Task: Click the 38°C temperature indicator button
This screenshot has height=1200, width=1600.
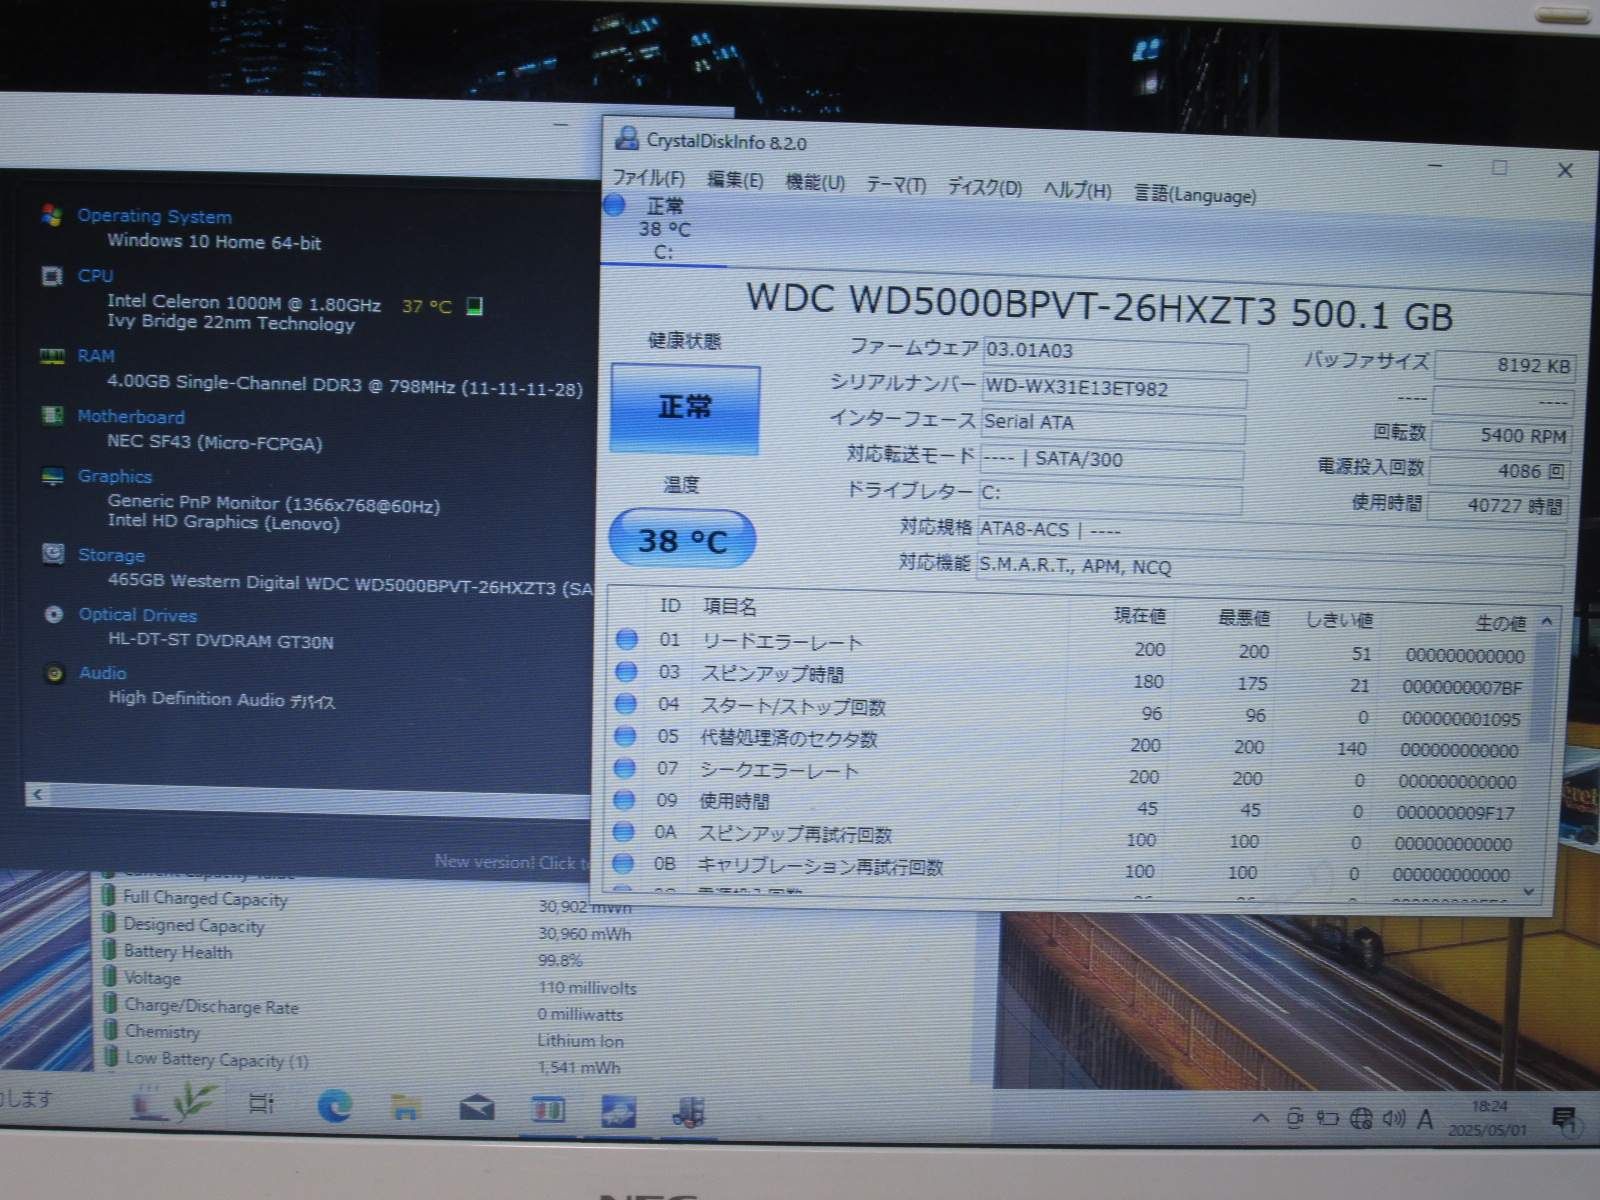Action: coord(681,537)
